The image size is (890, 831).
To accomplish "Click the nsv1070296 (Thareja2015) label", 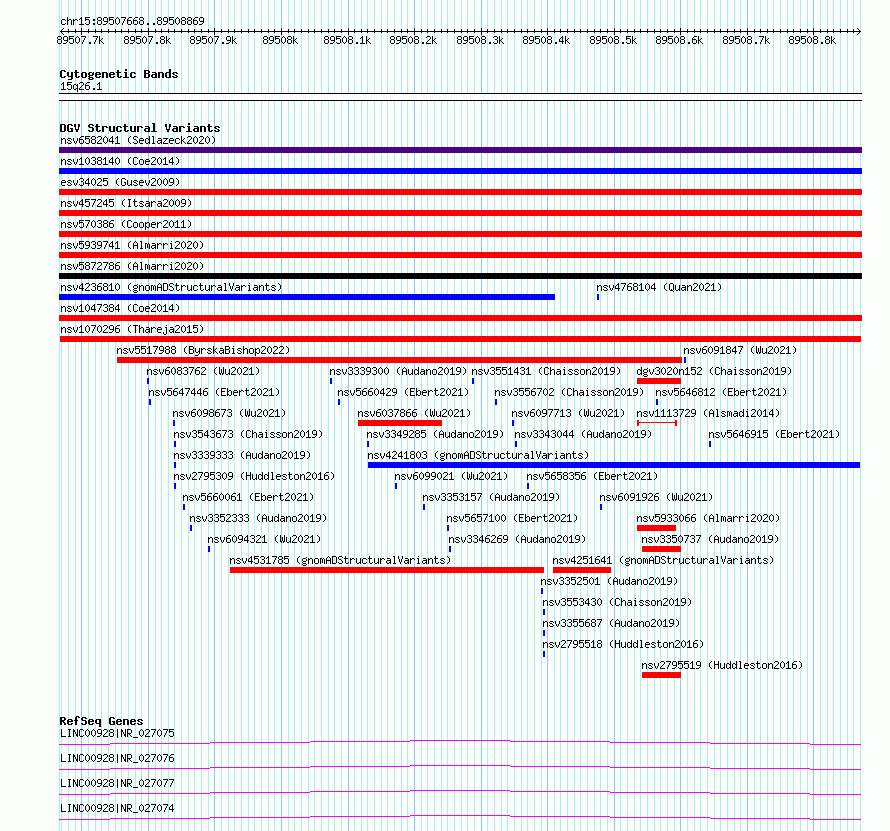I will point(132,329).
